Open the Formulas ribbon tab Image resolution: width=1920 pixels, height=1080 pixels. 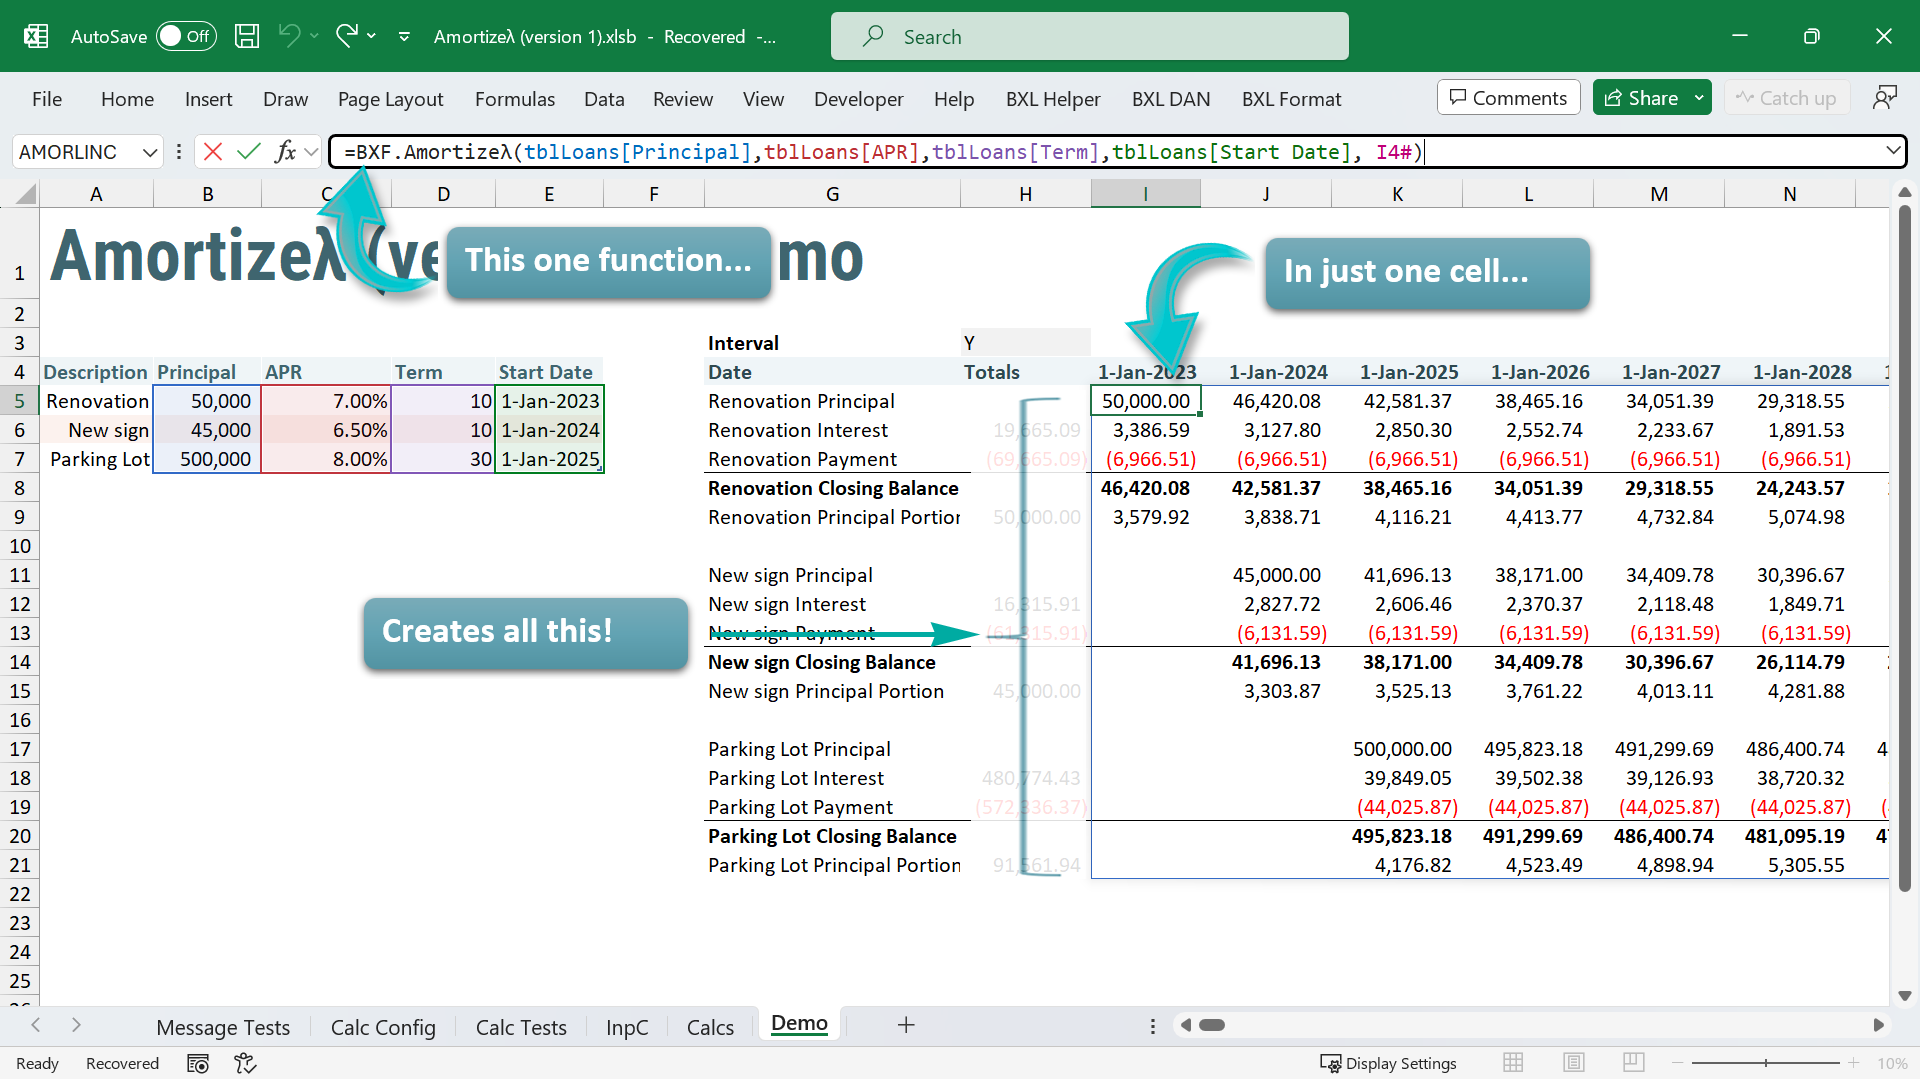coord(514,99)
